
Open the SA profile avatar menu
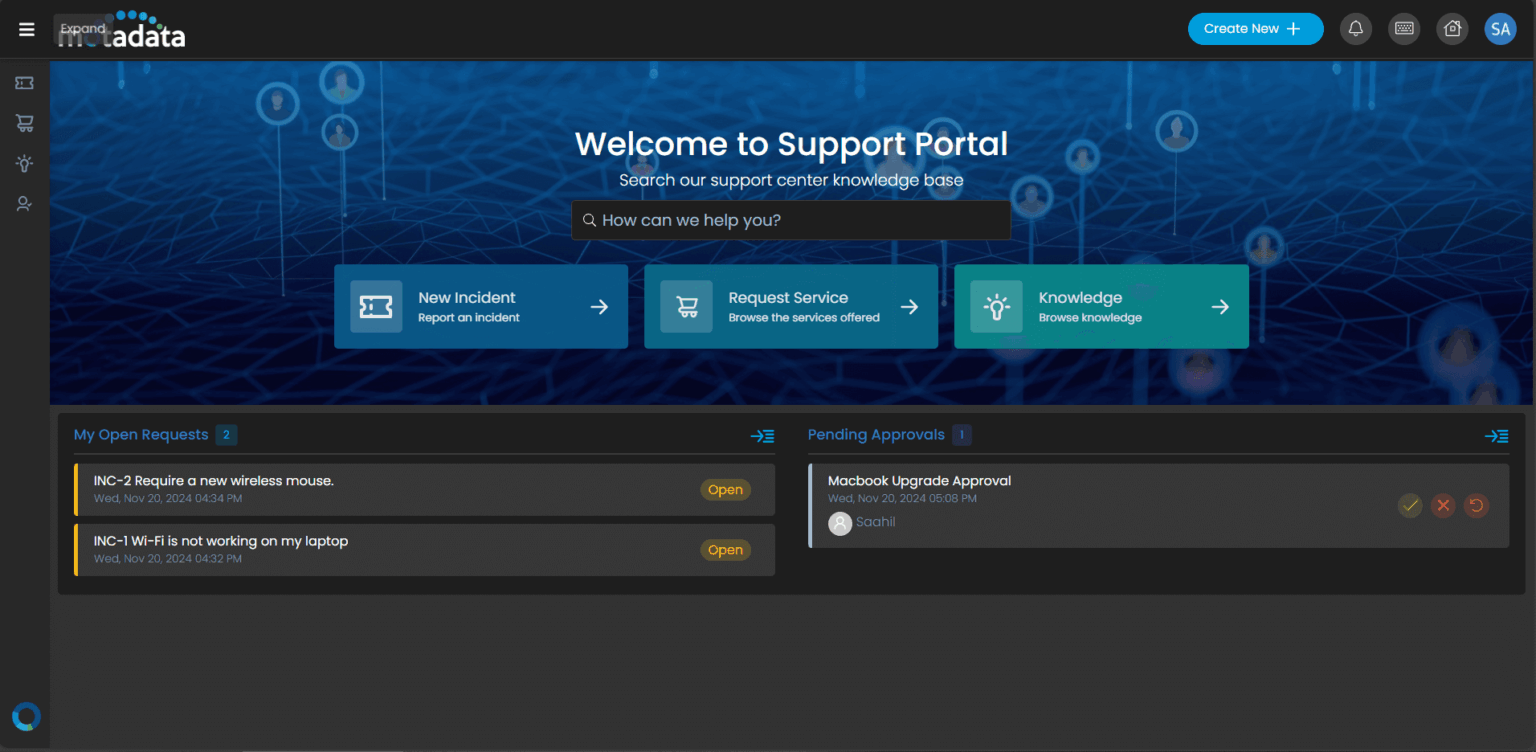click(x=1500, y=28)
